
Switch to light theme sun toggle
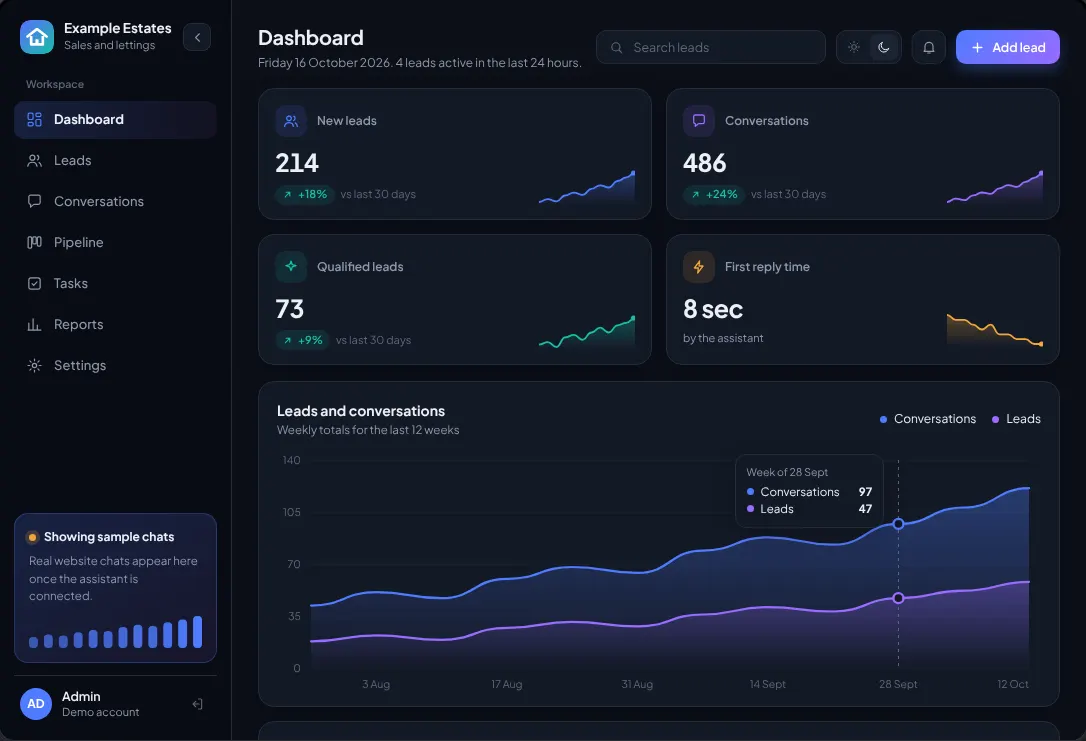pyautogui.click(x=854, y=47)
